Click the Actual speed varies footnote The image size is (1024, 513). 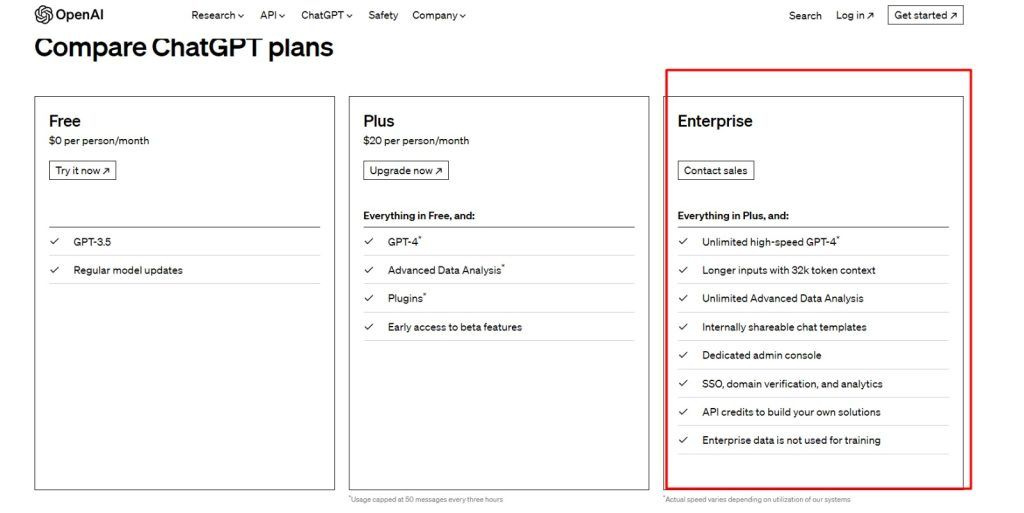757,499
